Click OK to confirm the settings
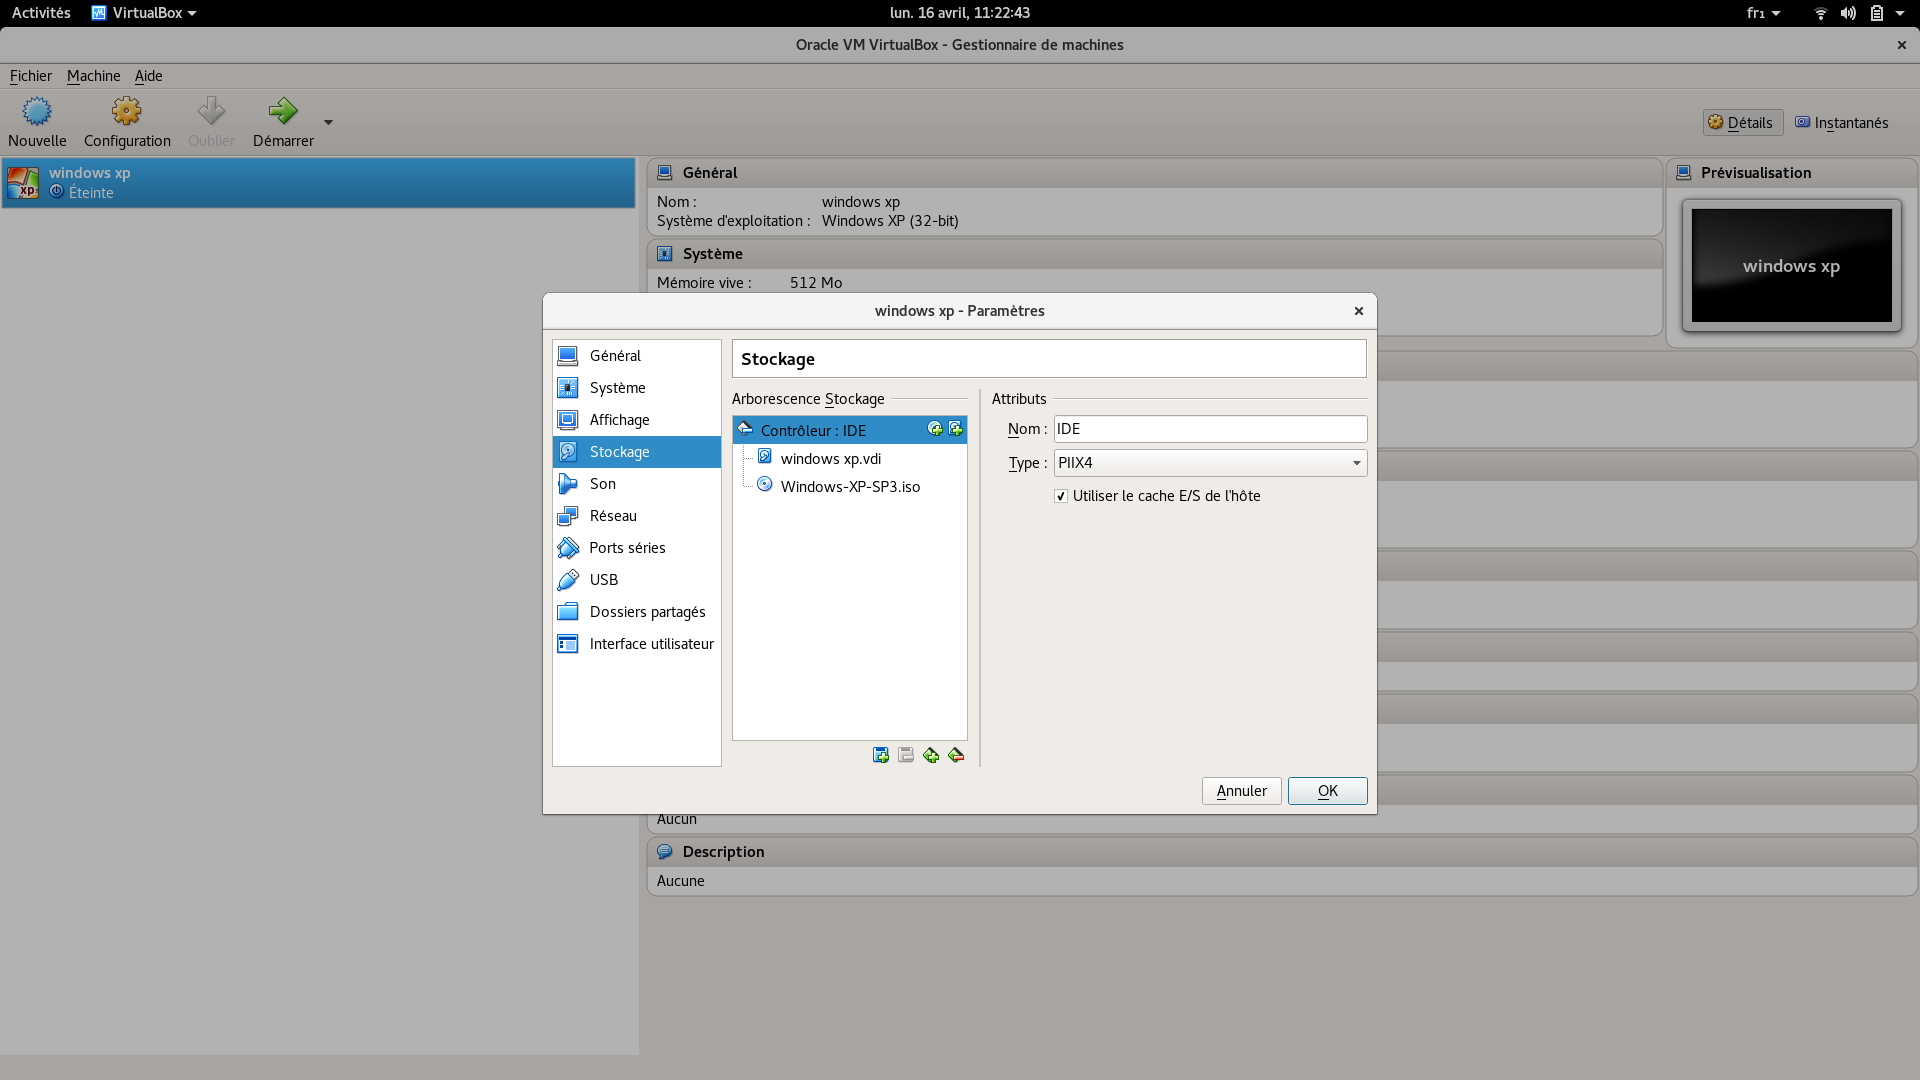Viewport: 1920px width, 1080px height. 1327,791
